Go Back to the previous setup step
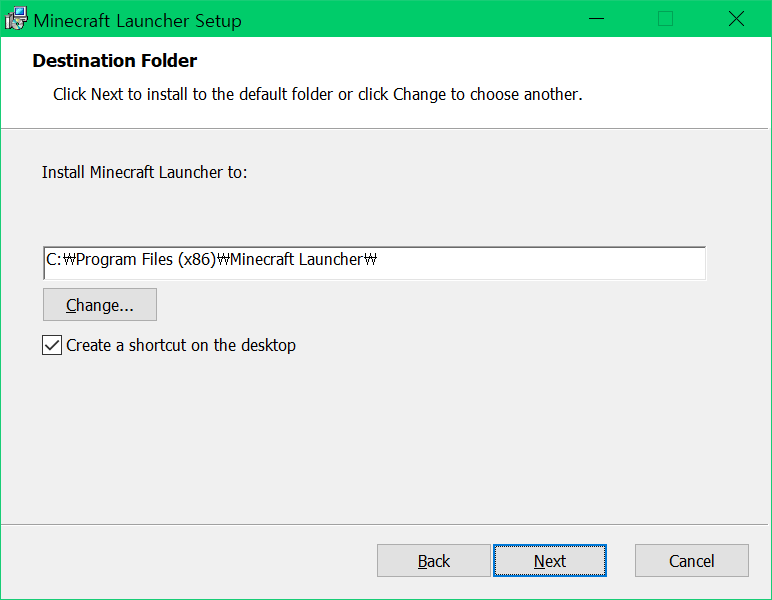Screen dimensions: 772x600 [434, 561]
